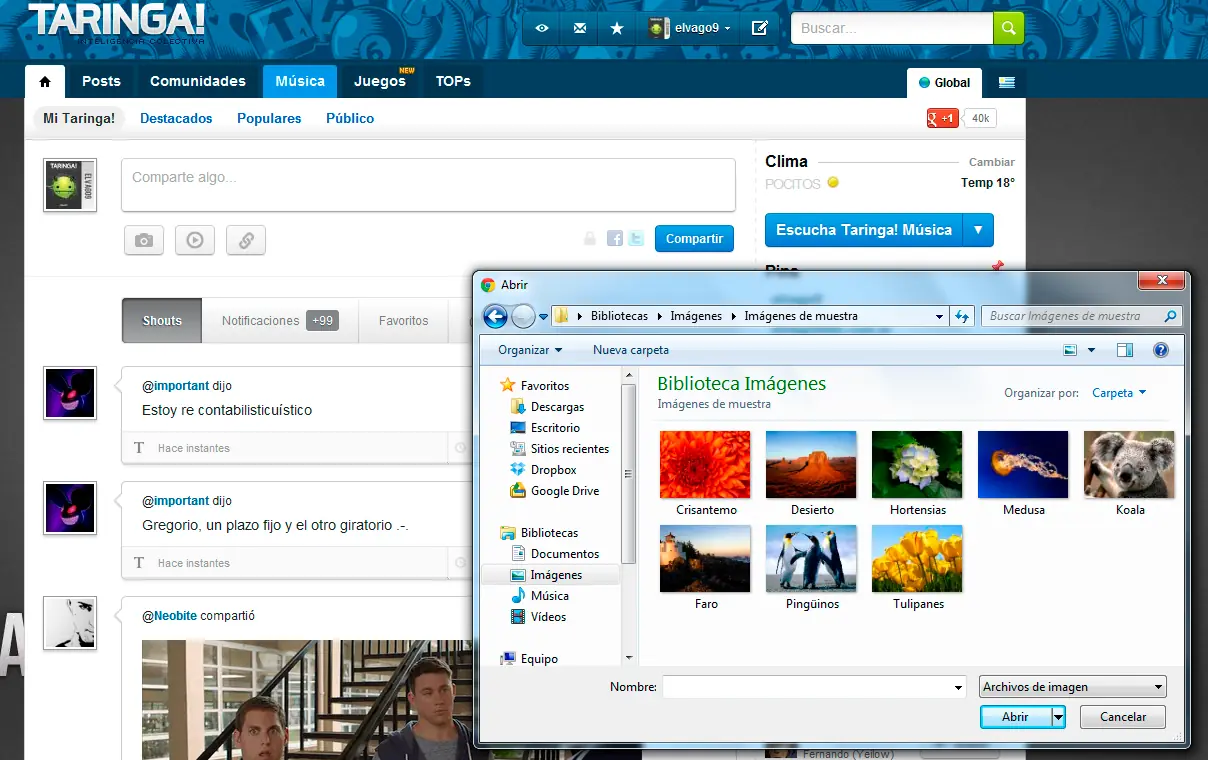1208x760 pixels.
Task: Select the country flag icon next to Global
Action: (1007, 83)
